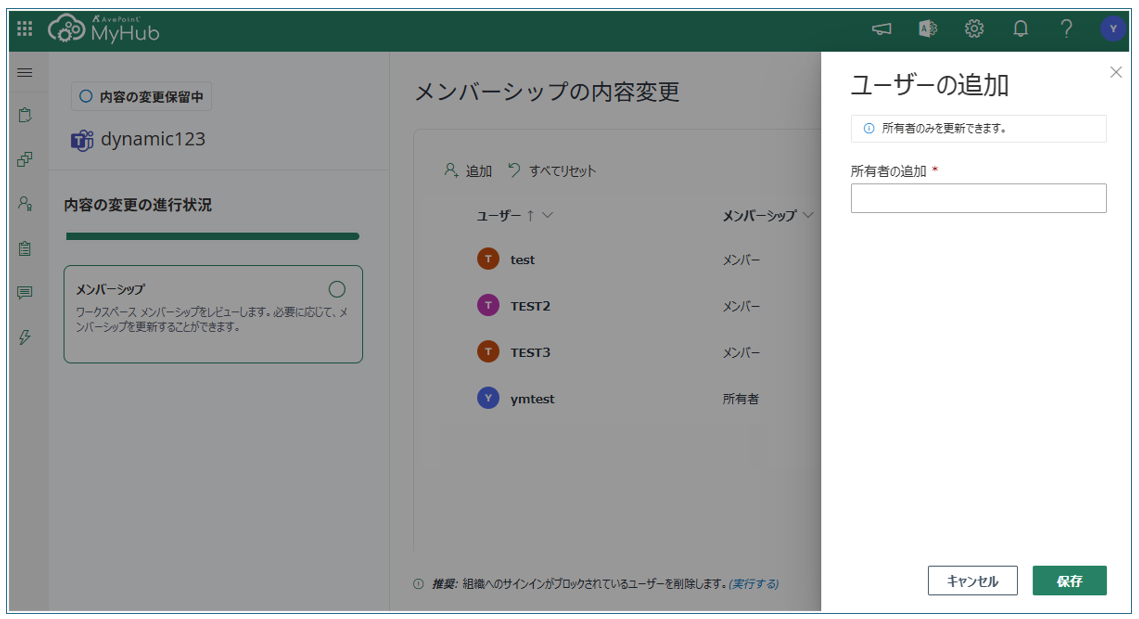The width and height of the screenshot is (1139, 619).
Task: Click the user name ymtest
Action: point(532,399)
